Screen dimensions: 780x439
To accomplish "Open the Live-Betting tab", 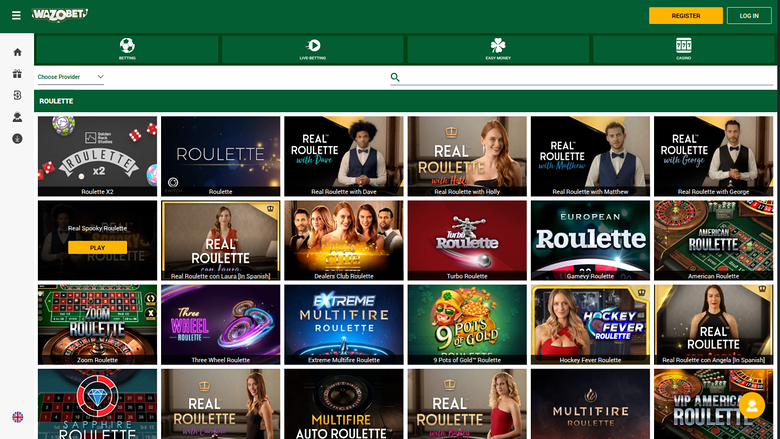I will [x=313, y=49].
